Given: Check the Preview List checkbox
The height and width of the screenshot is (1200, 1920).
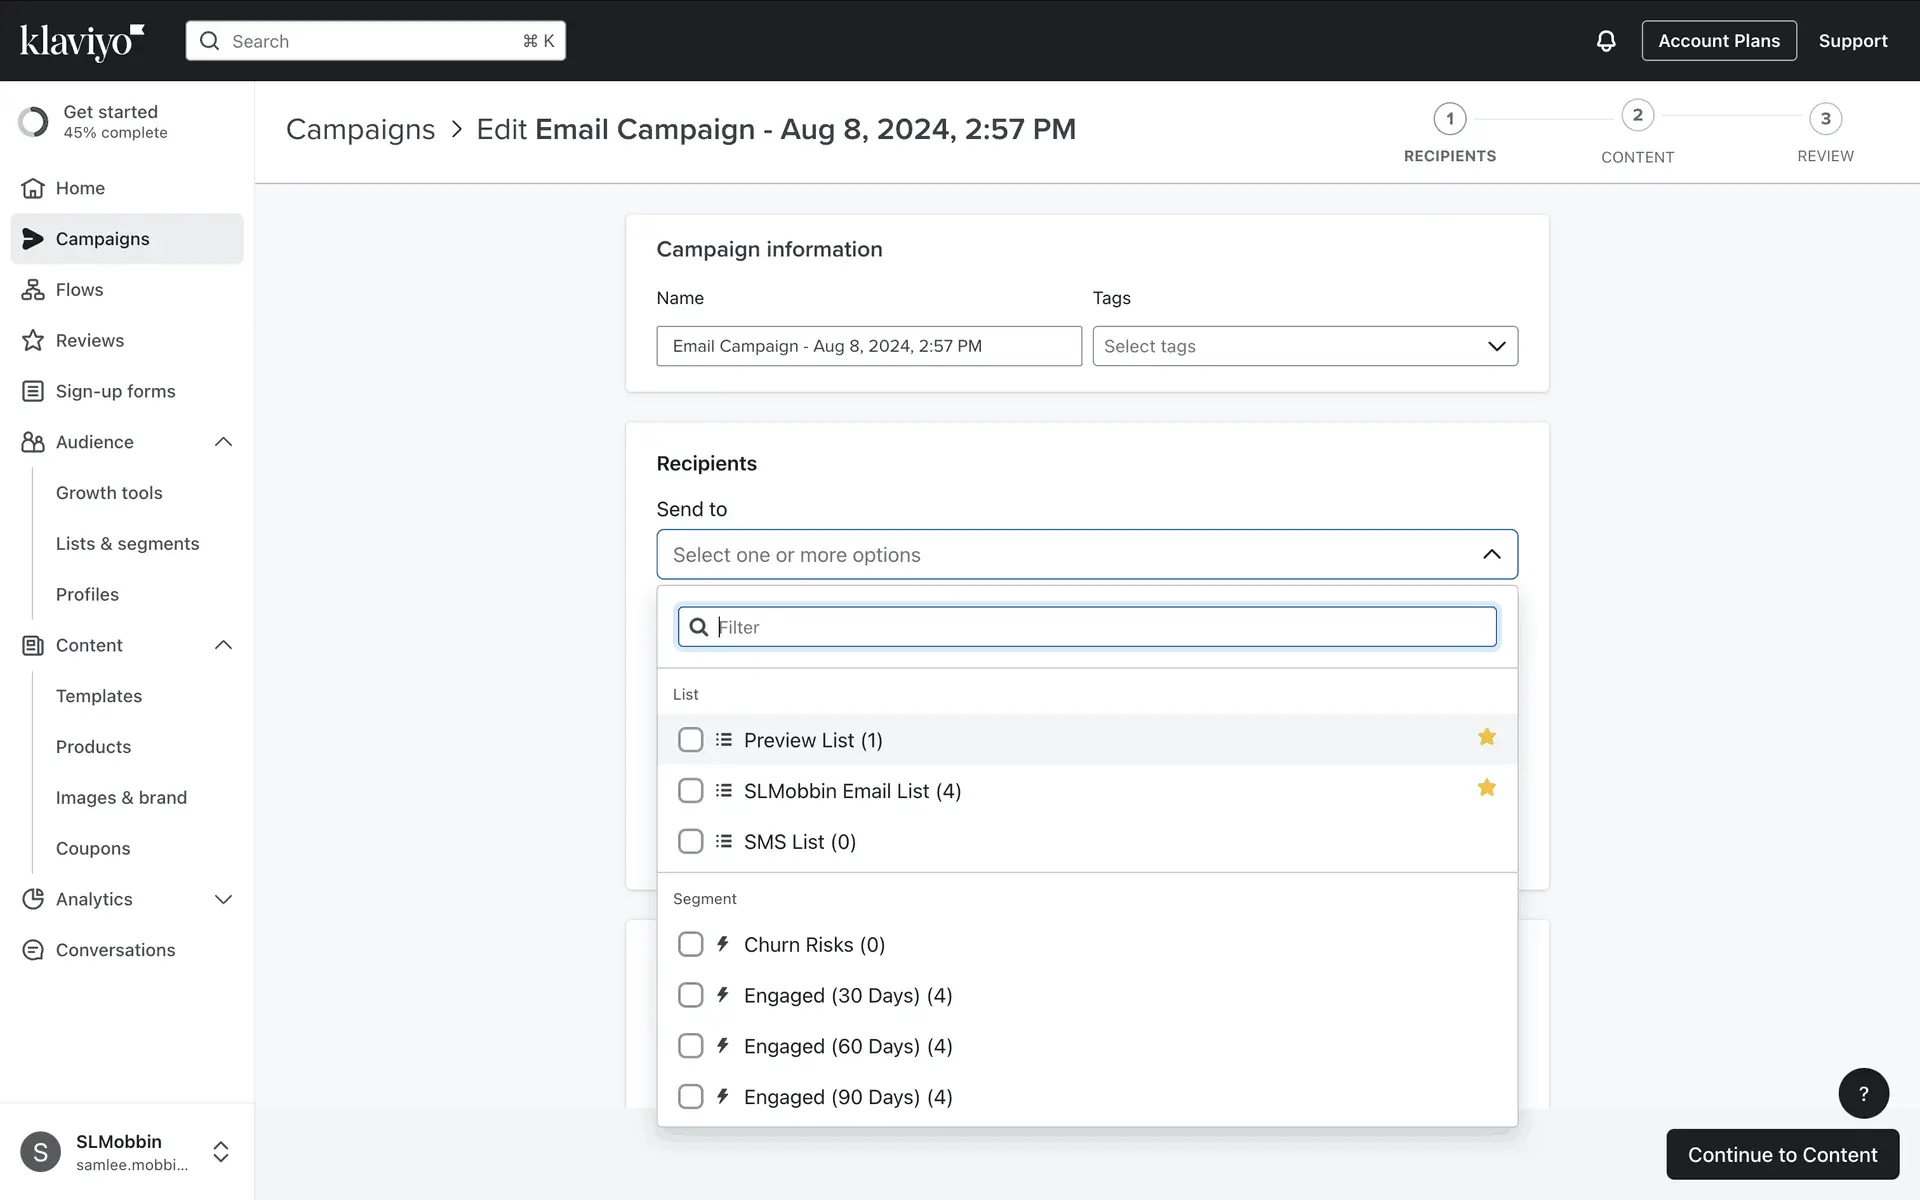Looking at the screenshot, I should [x=690, y=740].
